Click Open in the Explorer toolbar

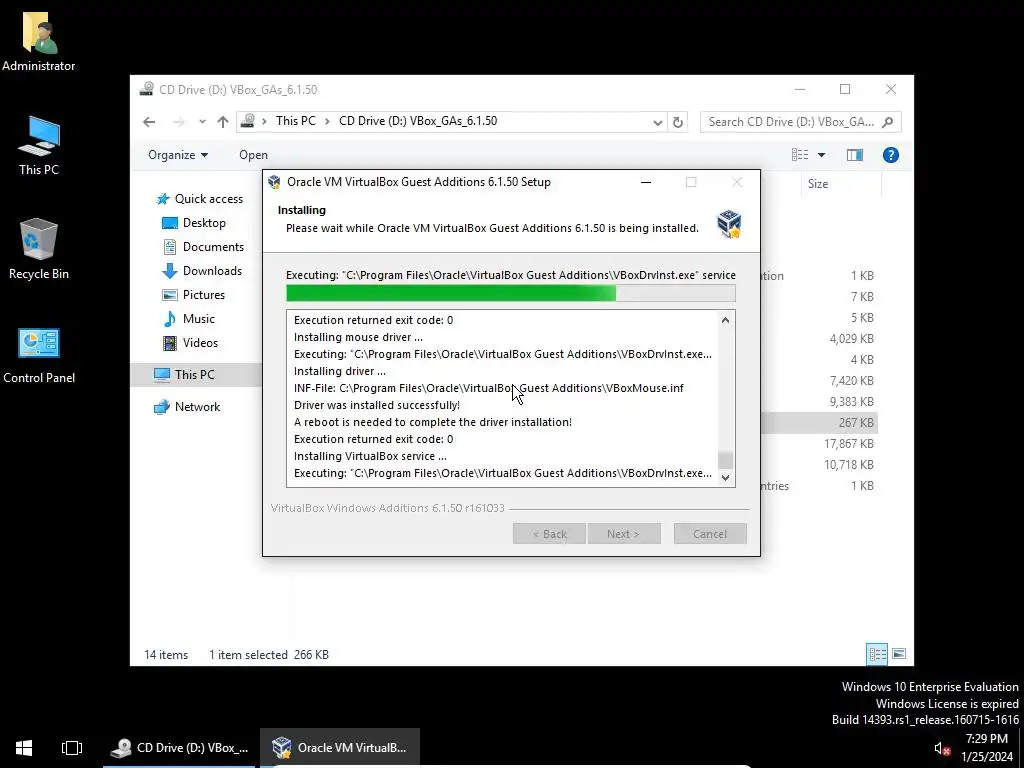(x=253, y=155)
